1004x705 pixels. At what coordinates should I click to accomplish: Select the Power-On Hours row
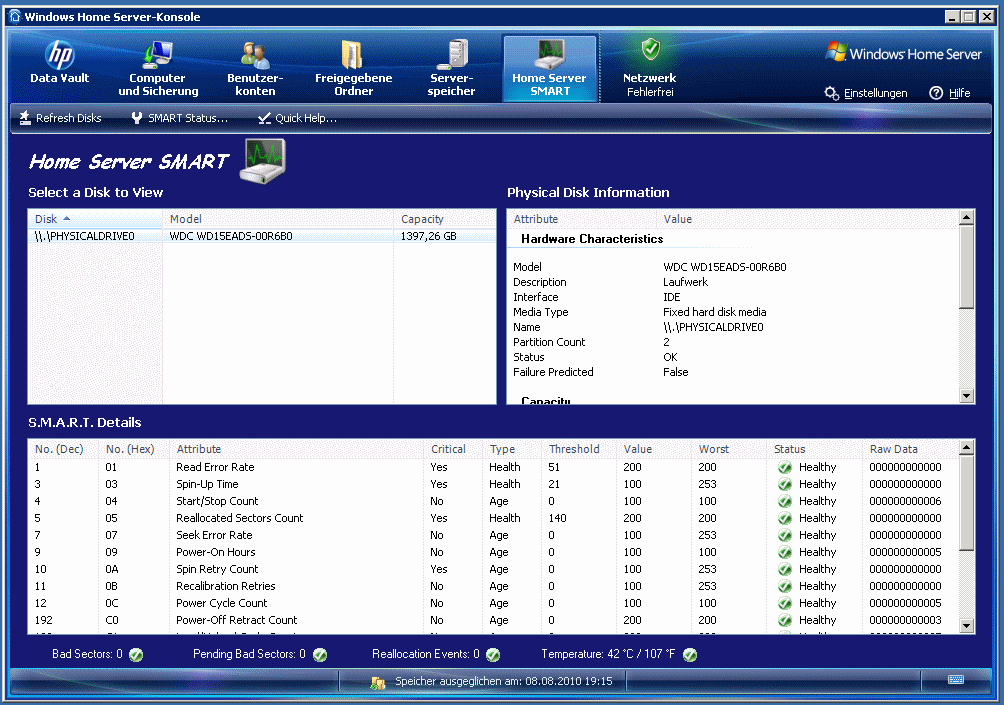point(494,552)
